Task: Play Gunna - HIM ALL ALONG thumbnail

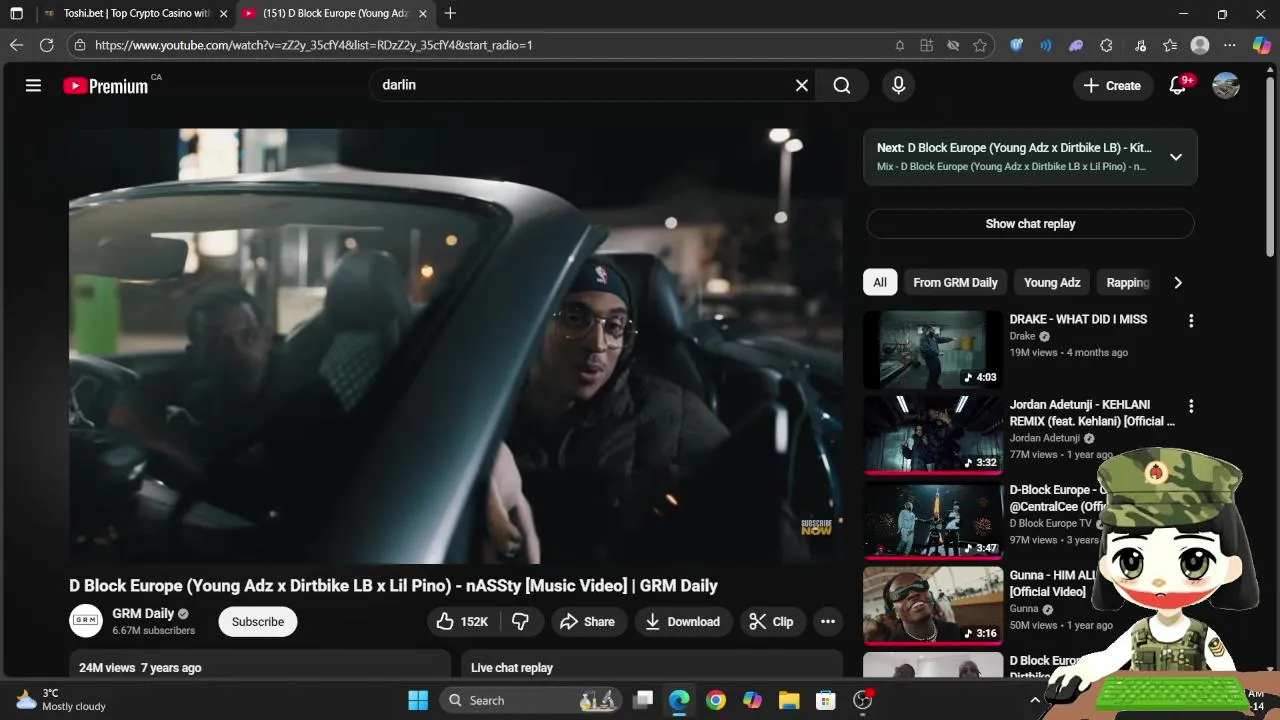Action: (933, 606)
